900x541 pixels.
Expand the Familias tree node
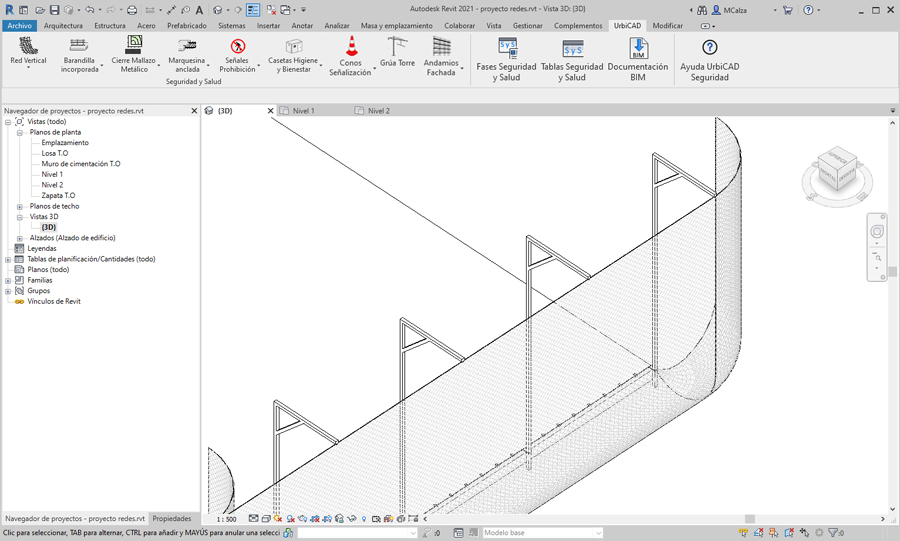click(x=8, y=280)
